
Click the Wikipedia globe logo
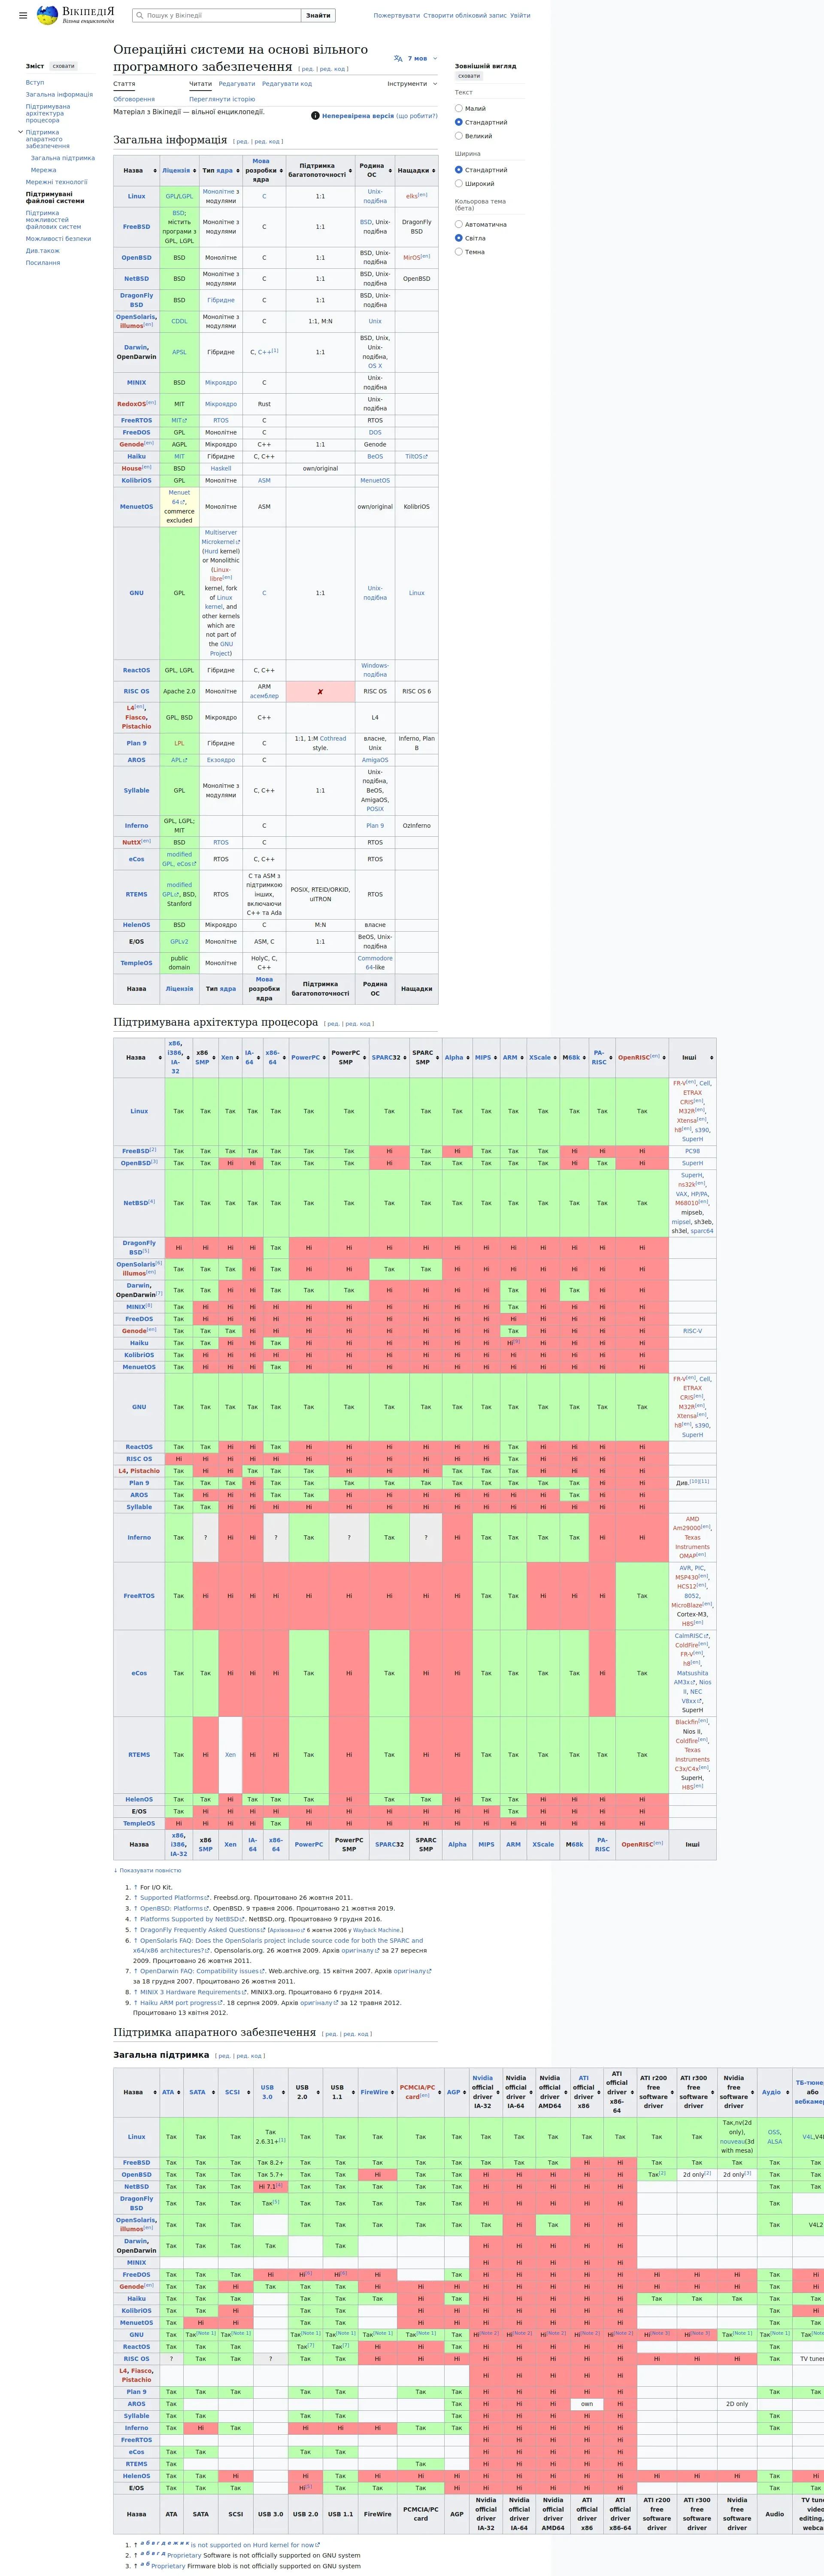click(47, 15)
